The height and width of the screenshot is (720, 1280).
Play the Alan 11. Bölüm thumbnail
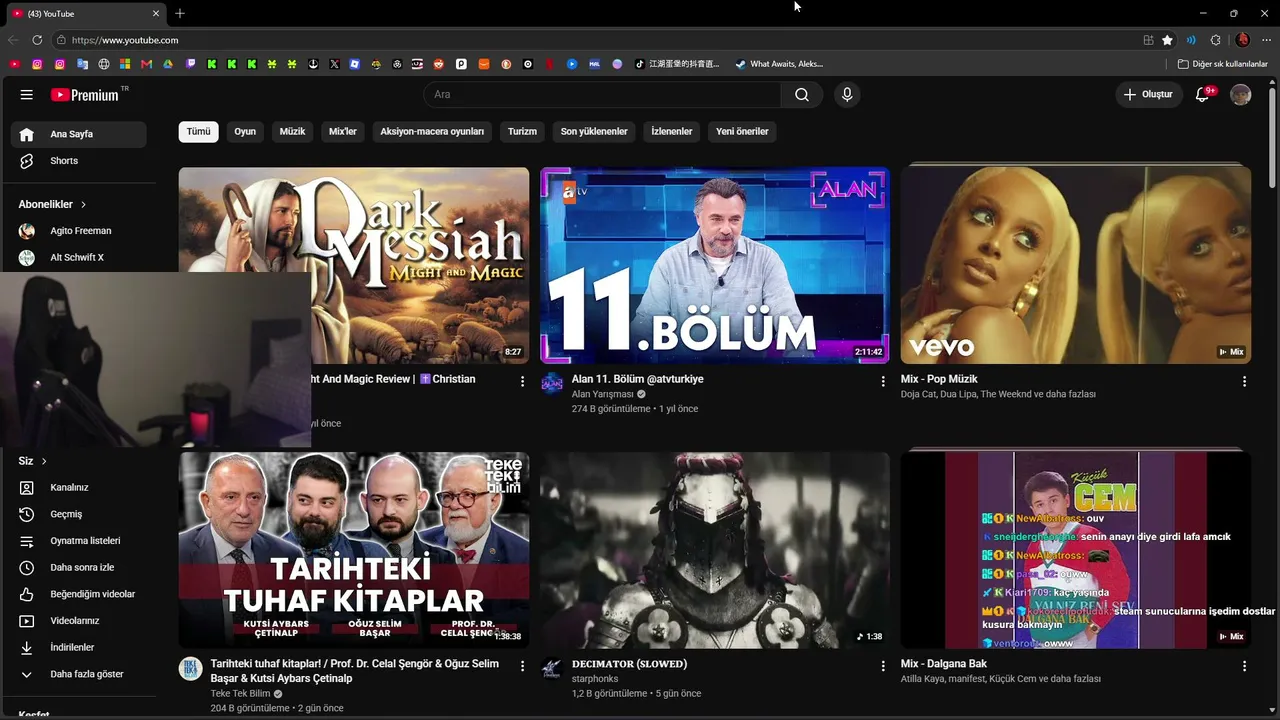[715, 265]
